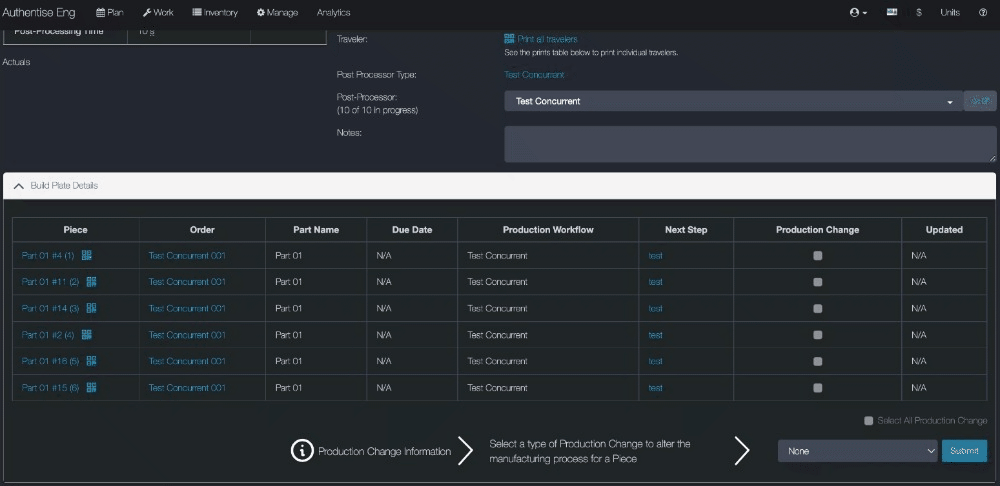Viewport: 1000px width, 486px height.
Task: Enable Select All Production Change checkbox
Action: [x=868, y=421]
